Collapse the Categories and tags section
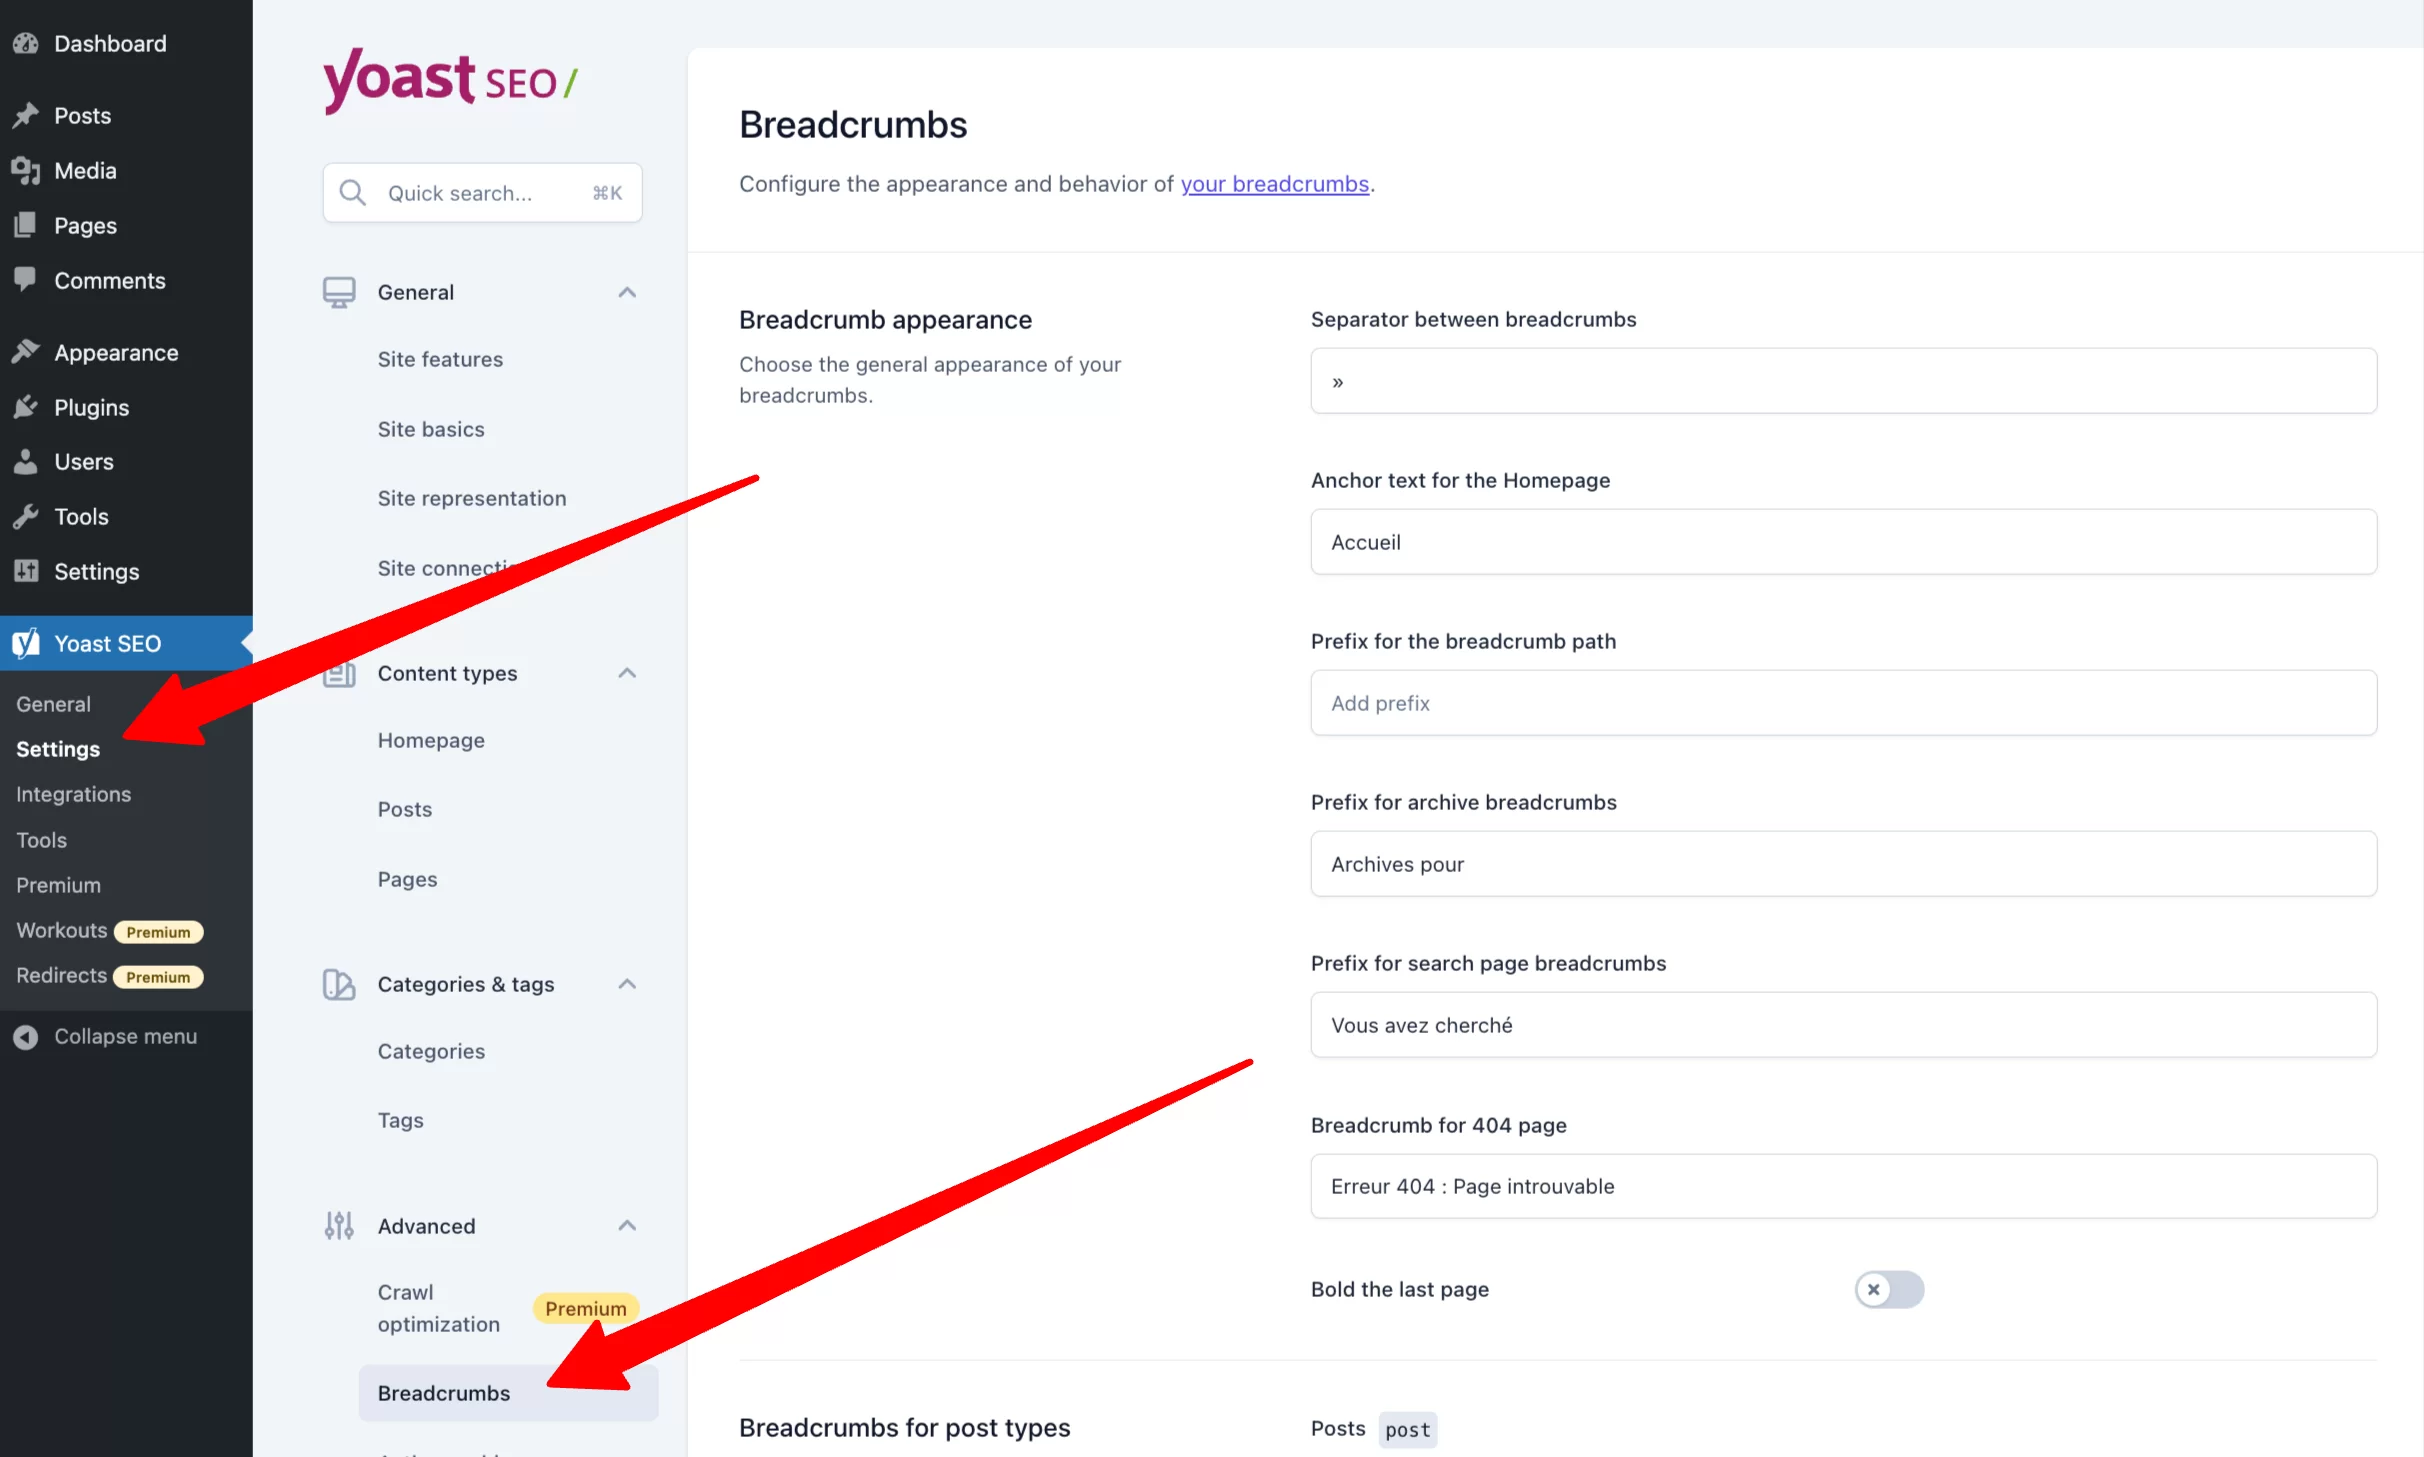The height and width of the screenshot is (1457, 2424). pyautogui.click(x=627, y=983)
